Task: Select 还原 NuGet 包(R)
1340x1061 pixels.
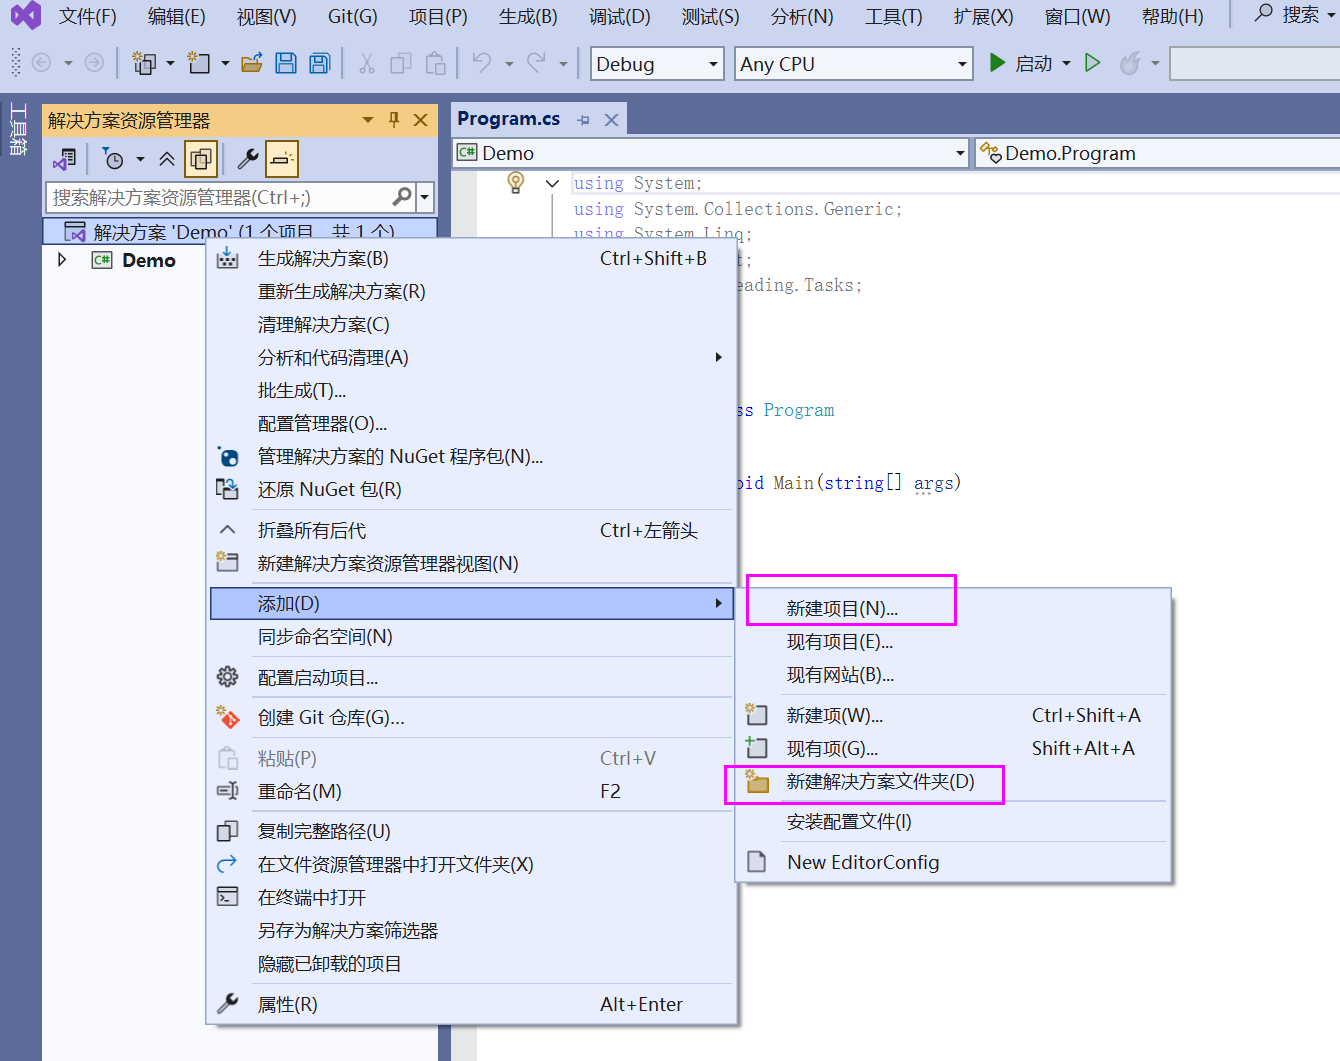Action: pyautogui.click(x=471, y=489)
